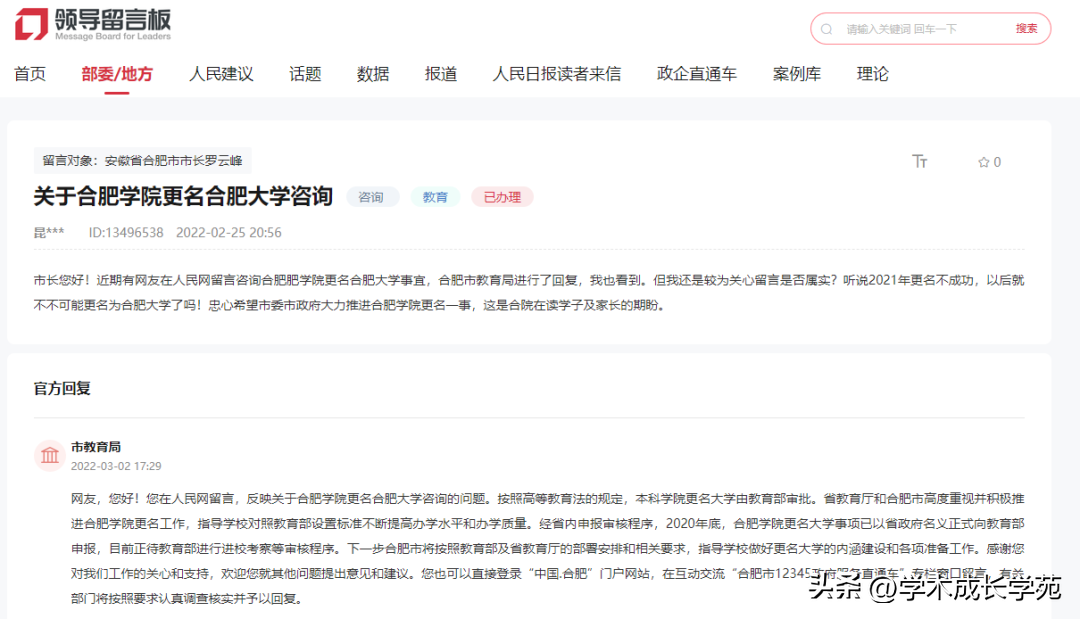1080x619 pixels.
Task: Open the 首页 navigation tab
Action: (30, 74)
